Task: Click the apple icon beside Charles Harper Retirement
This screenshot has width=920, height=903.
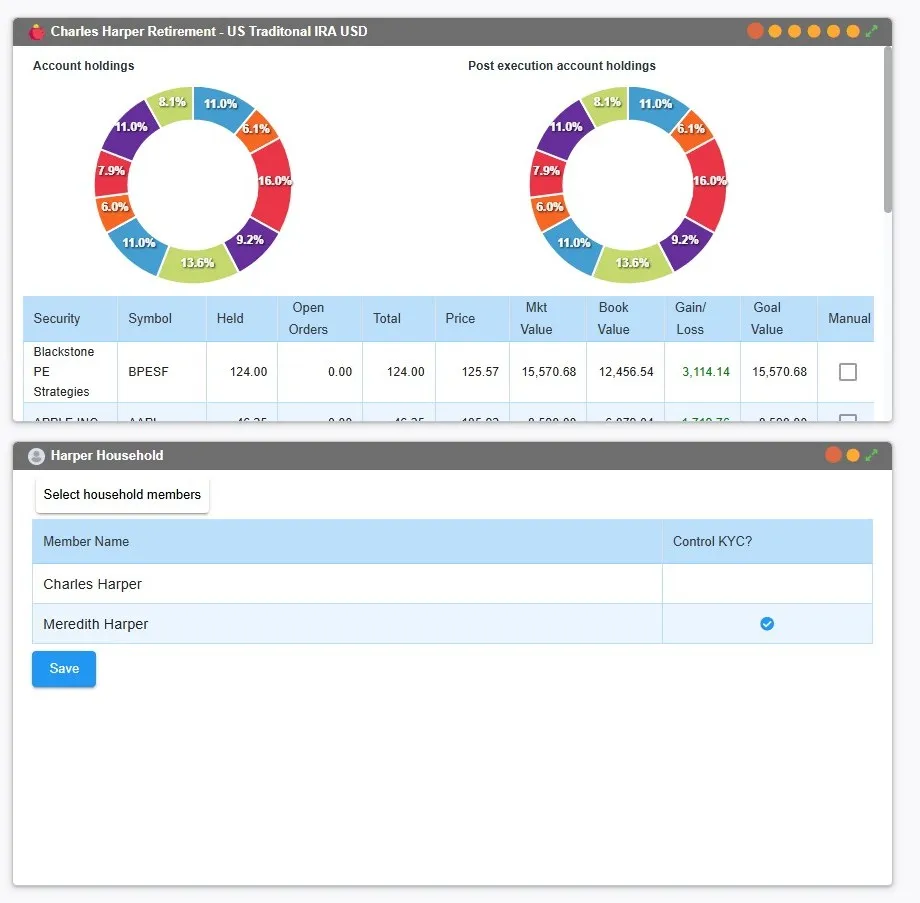Action: click(x=37, y=32)
